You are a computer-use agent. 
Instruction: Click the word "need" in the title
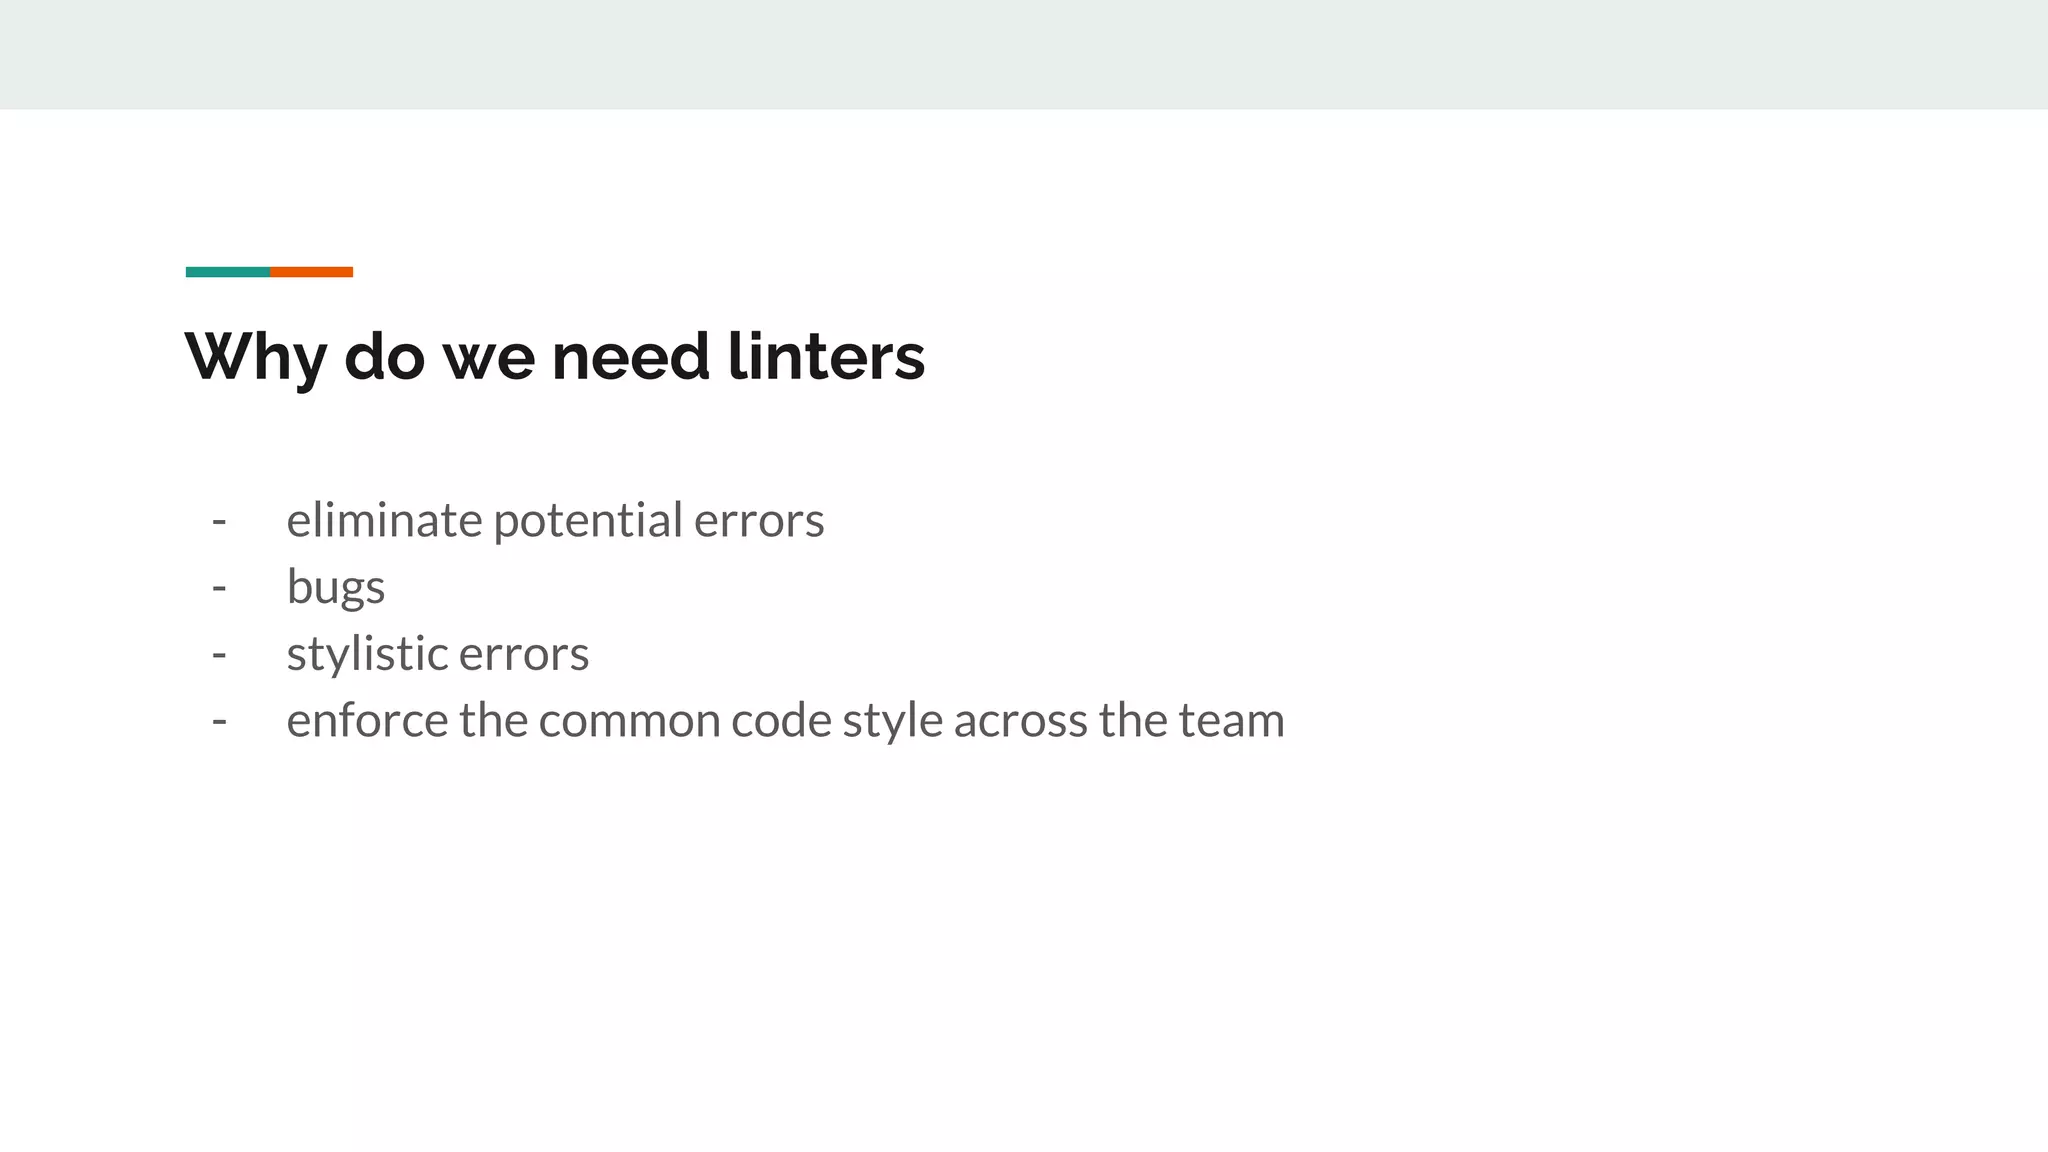[630, 357]
